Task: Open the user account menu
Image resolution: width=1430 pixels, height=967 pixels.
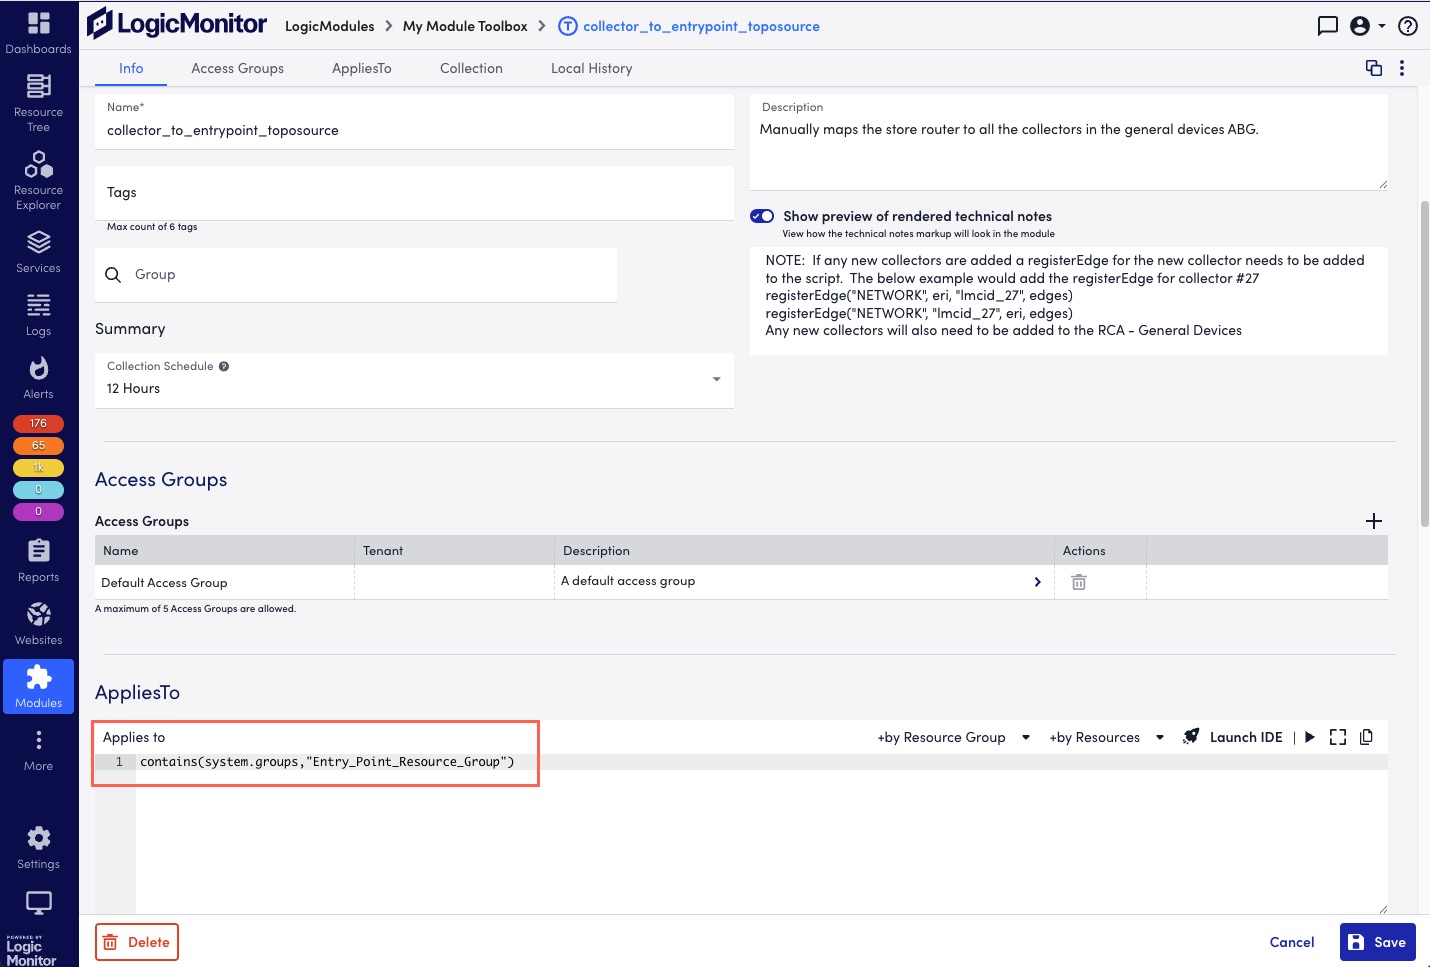Action: (x=1367, y=26)
